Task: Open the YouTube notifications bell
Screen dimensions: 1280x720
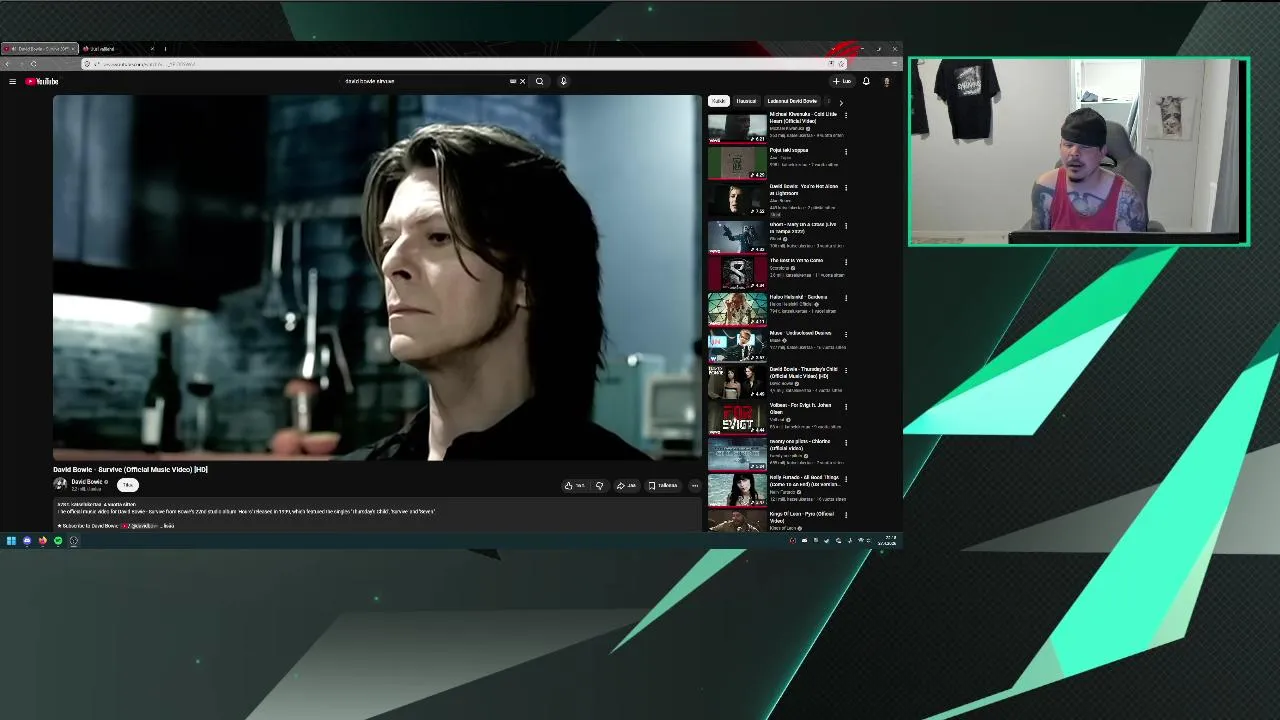Action: coord(866,81)
